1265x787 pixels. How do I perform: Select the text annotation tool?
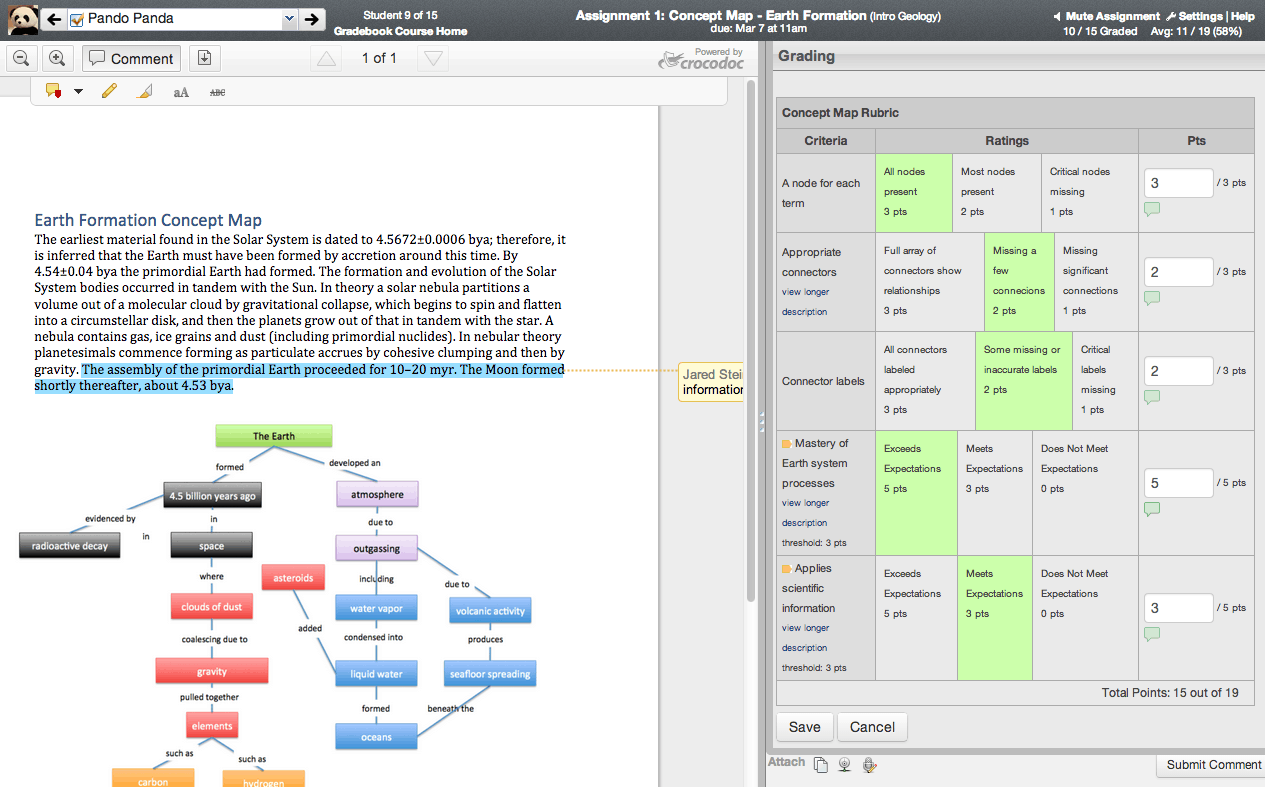[x=181, y=92]
